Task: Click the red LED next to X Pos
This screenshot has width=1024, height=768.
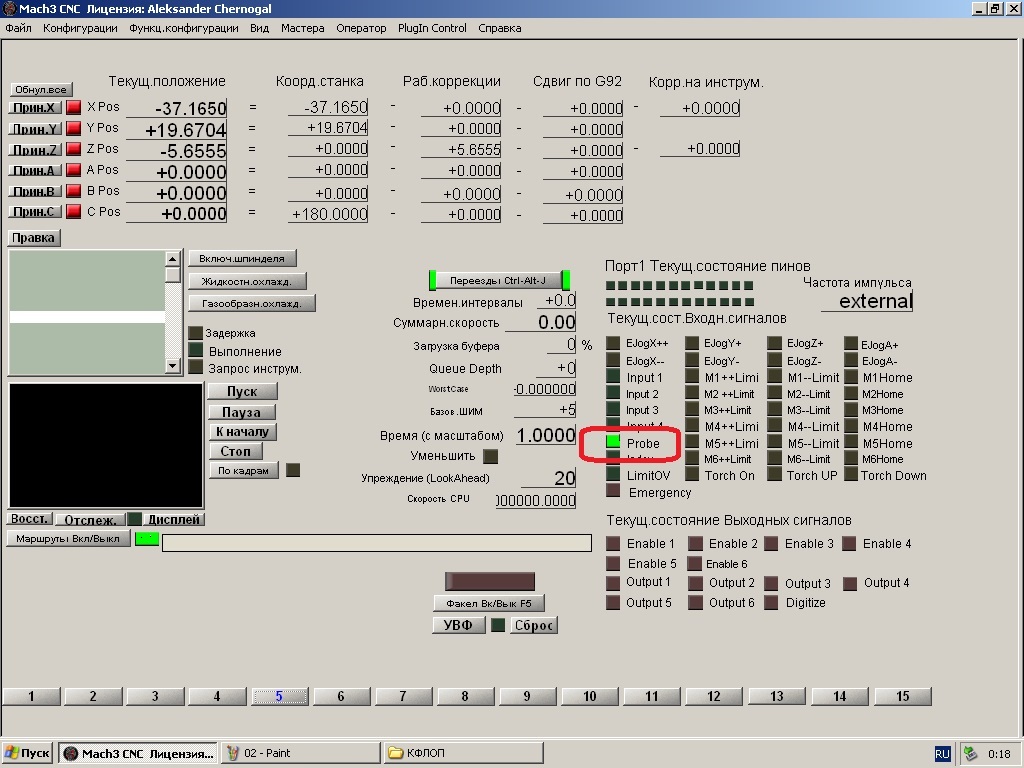Action: 74,107
